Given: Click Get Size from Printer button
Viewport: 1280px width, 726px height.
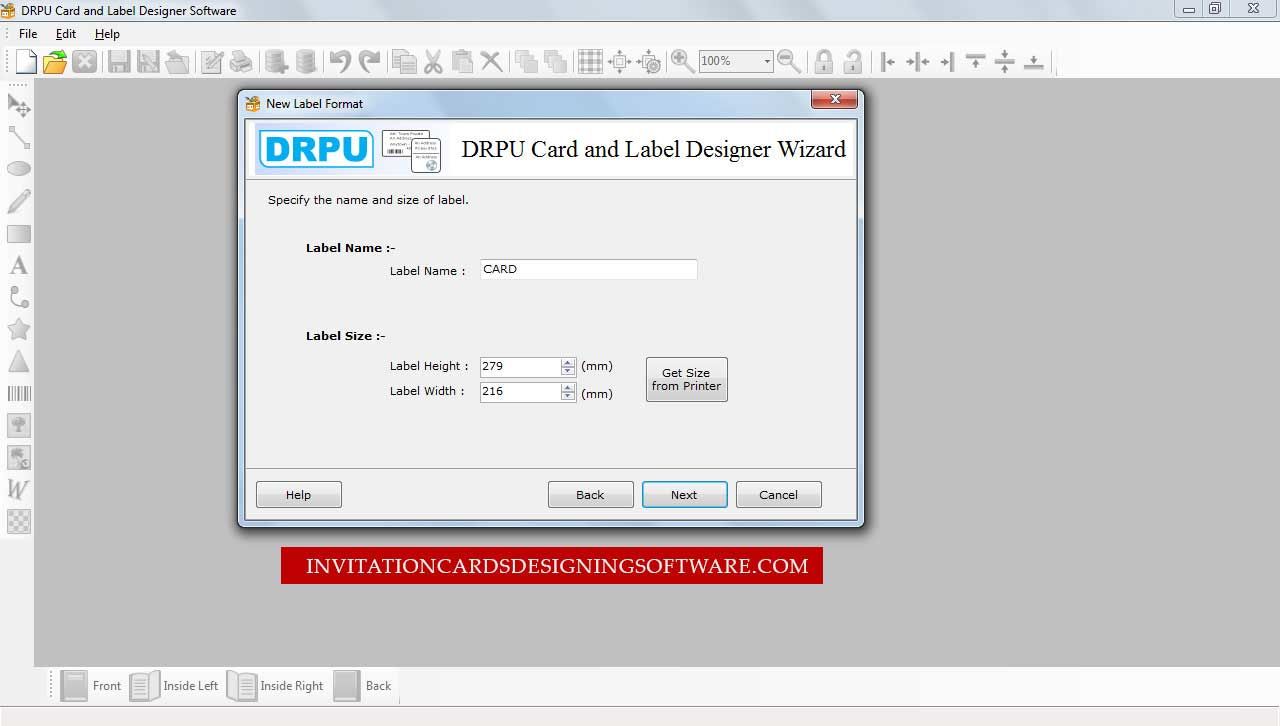Looking at the screenshot, I should coord(686,380).
